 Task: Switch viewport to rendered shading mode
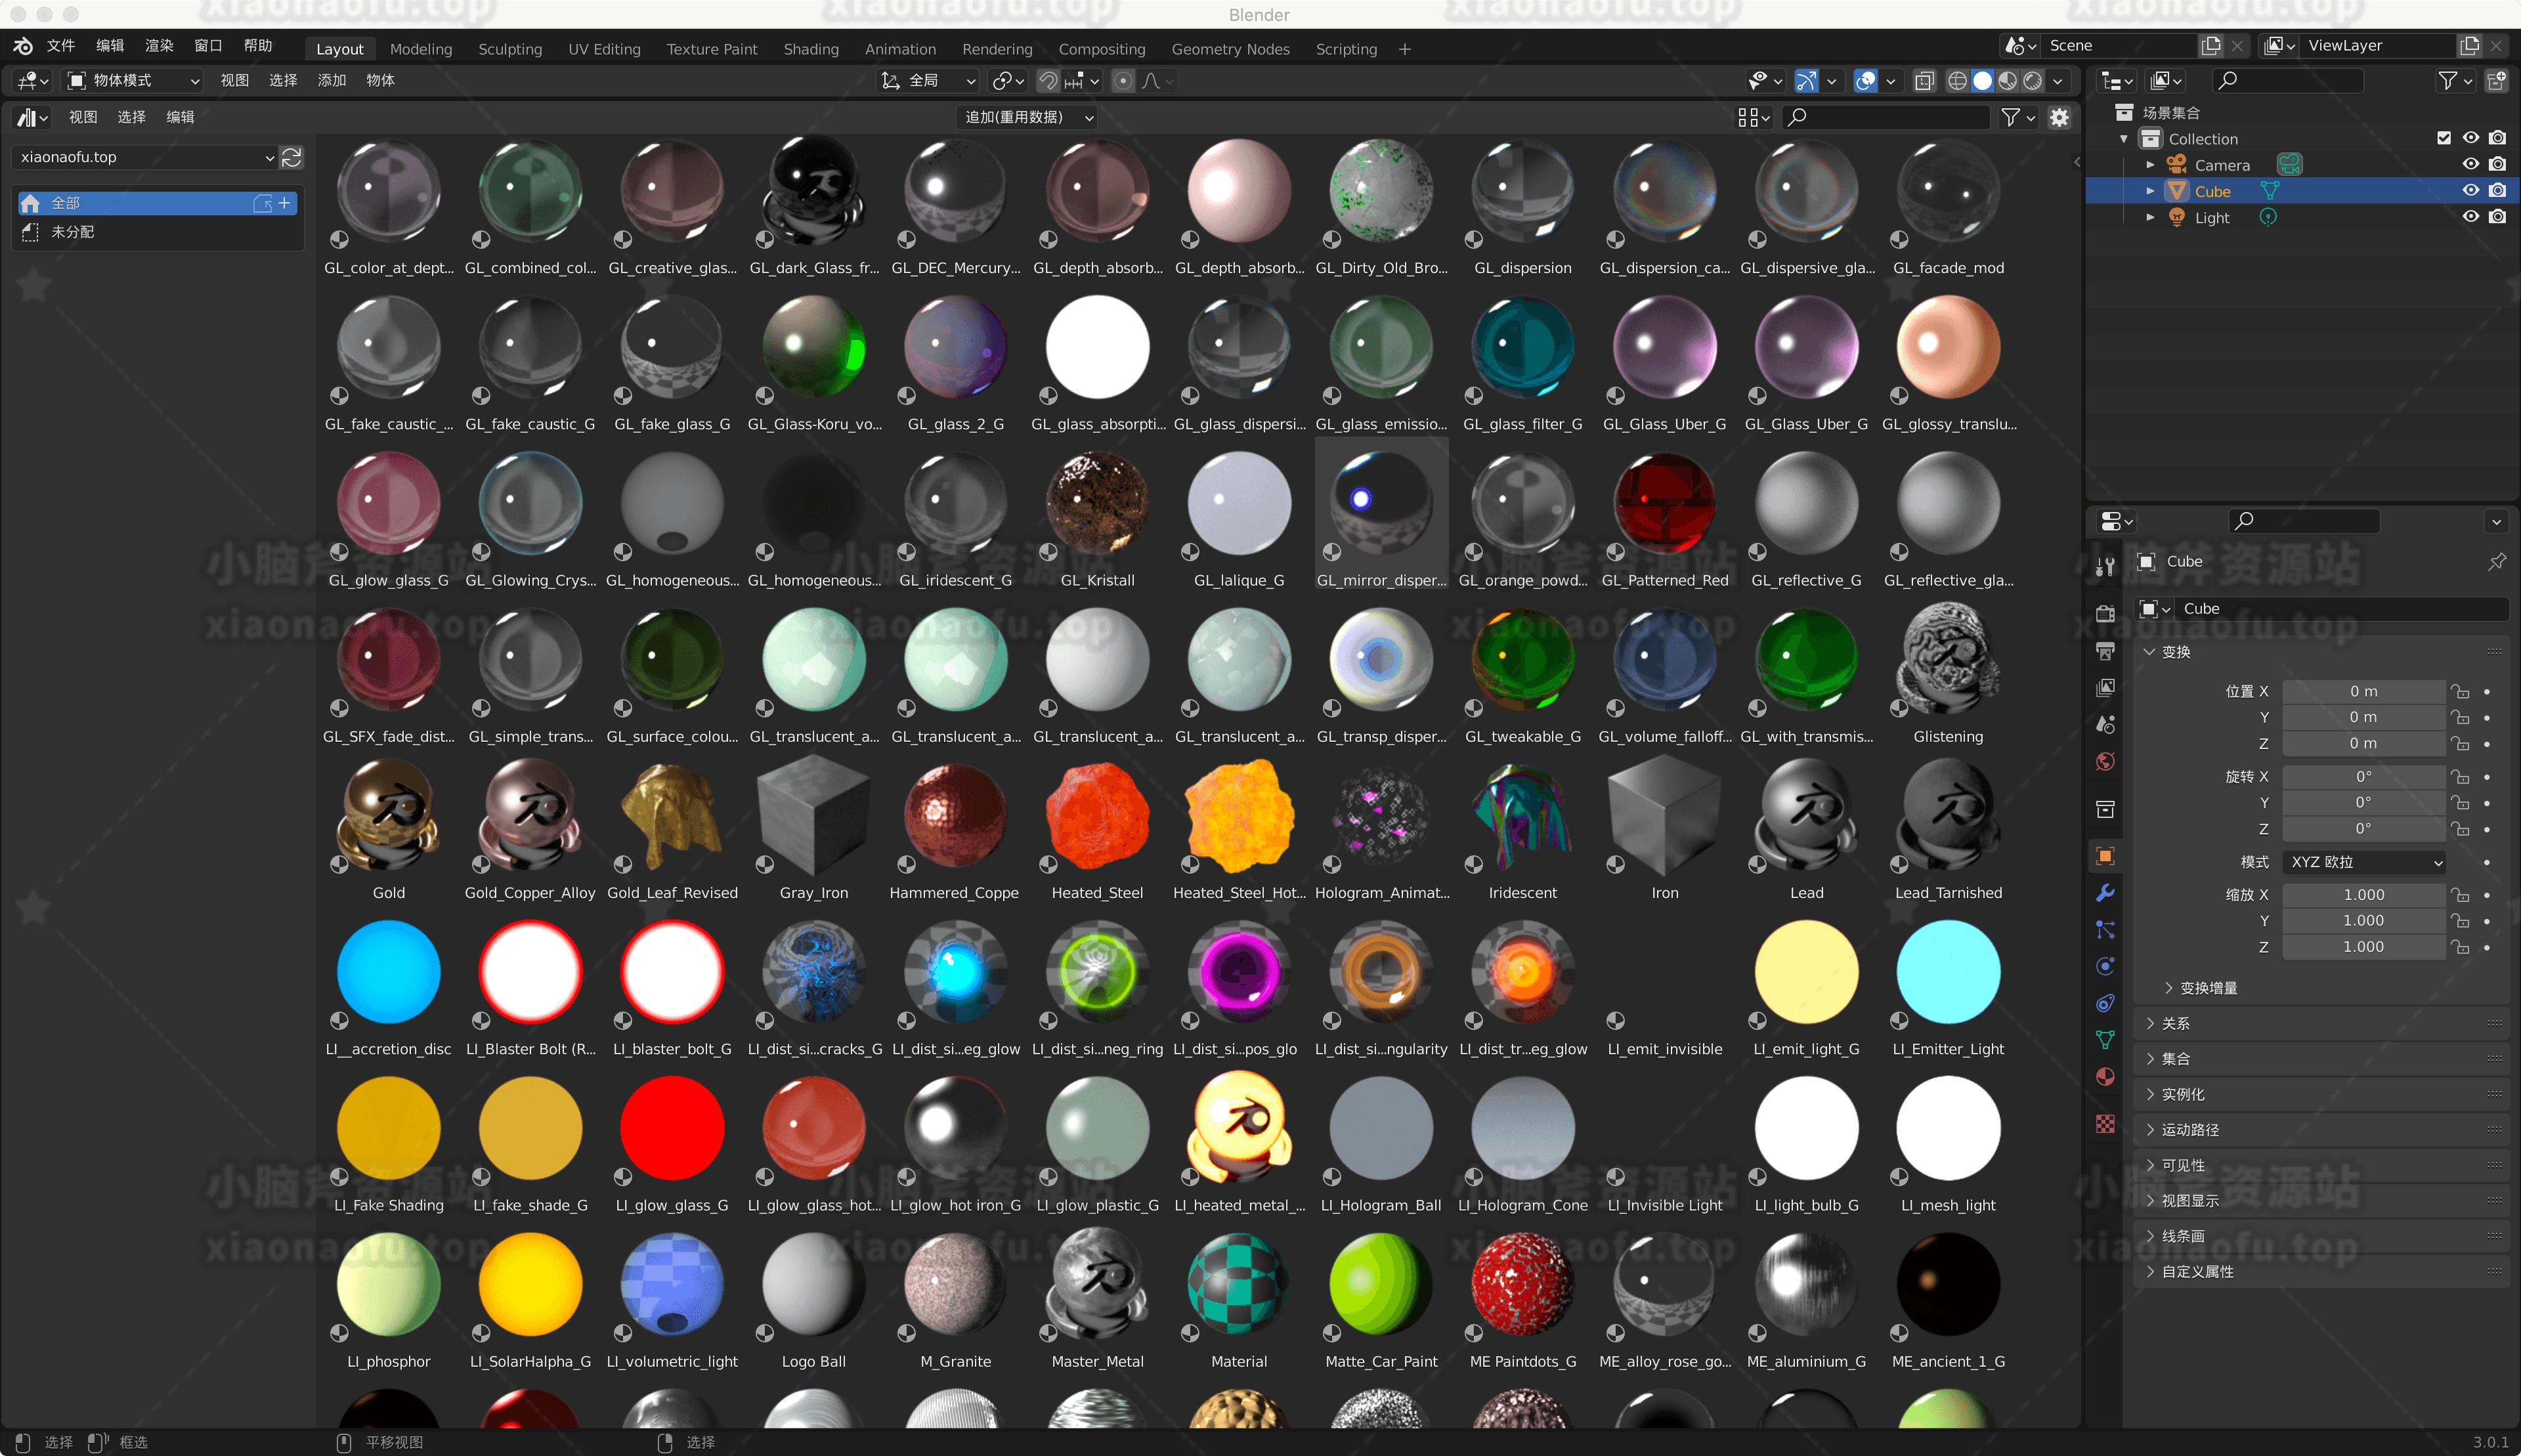pos(2033,81)
